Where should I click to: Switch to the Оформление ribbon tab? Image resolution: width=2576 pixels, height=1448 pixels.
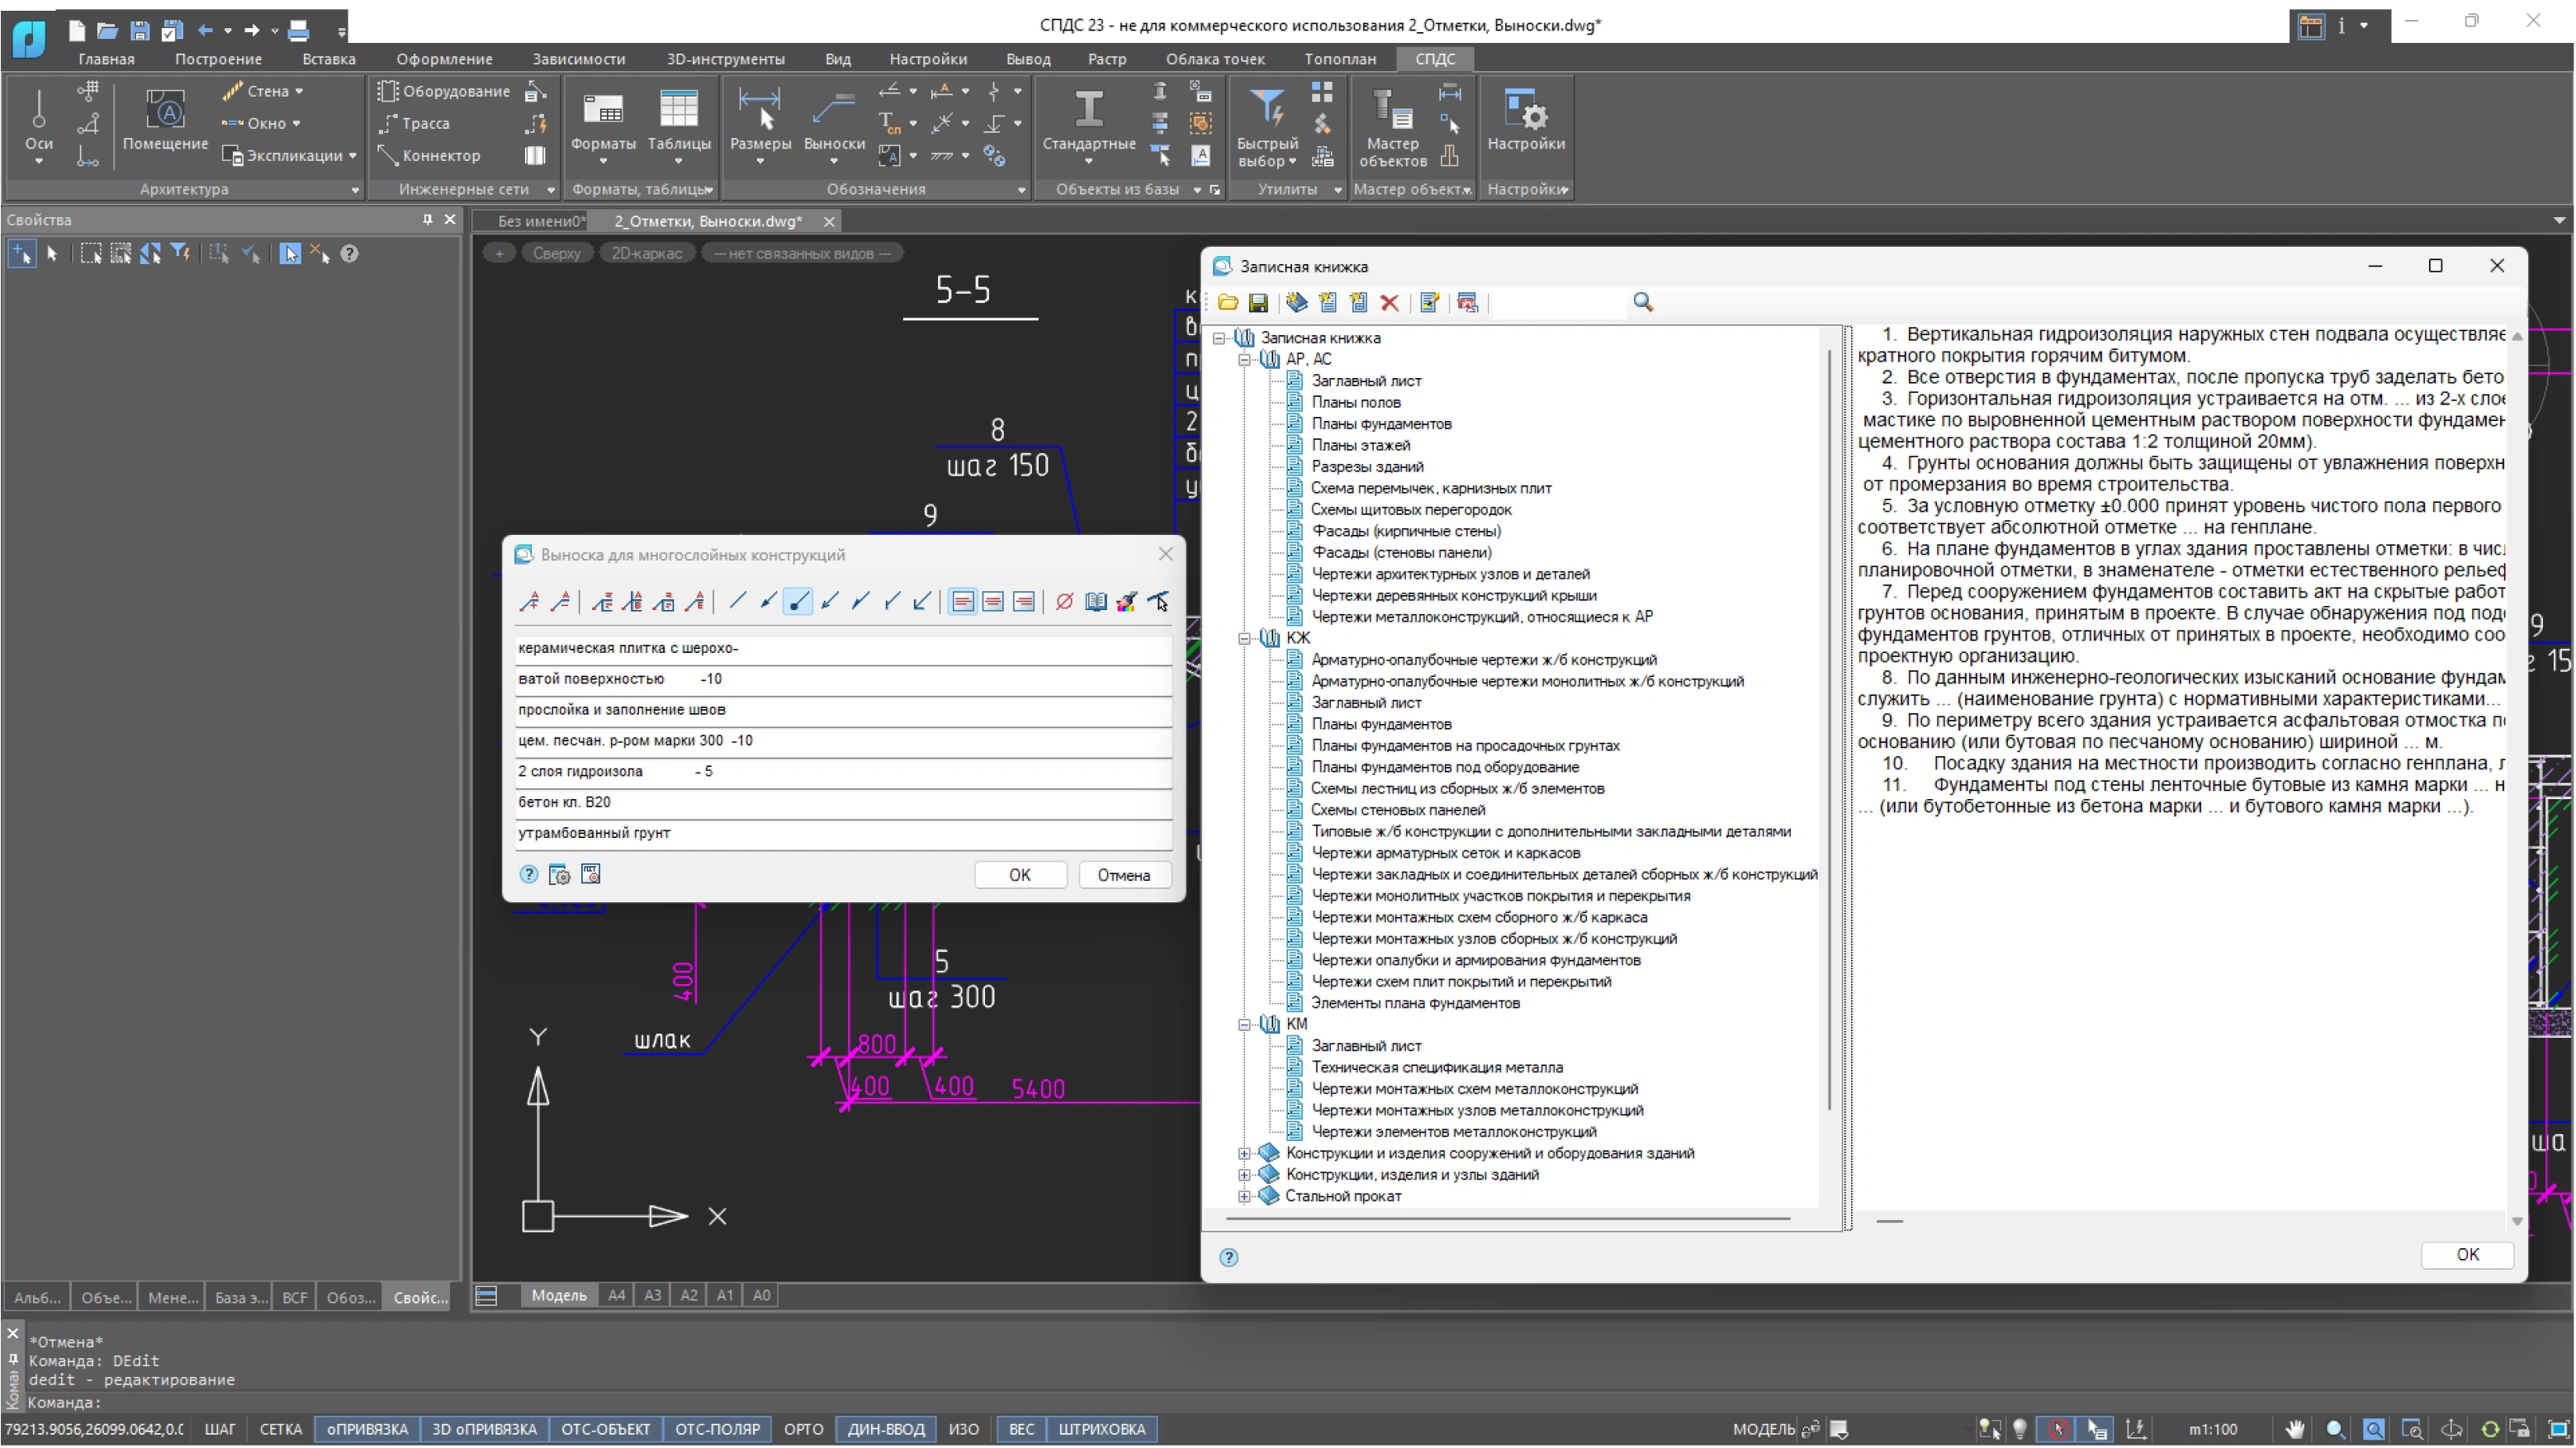(x=444, y=59)
